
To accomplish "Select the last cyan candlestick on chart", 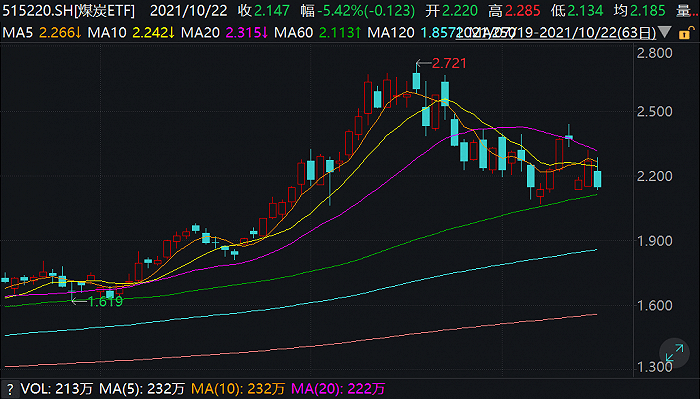I will [x=597, y=179].
